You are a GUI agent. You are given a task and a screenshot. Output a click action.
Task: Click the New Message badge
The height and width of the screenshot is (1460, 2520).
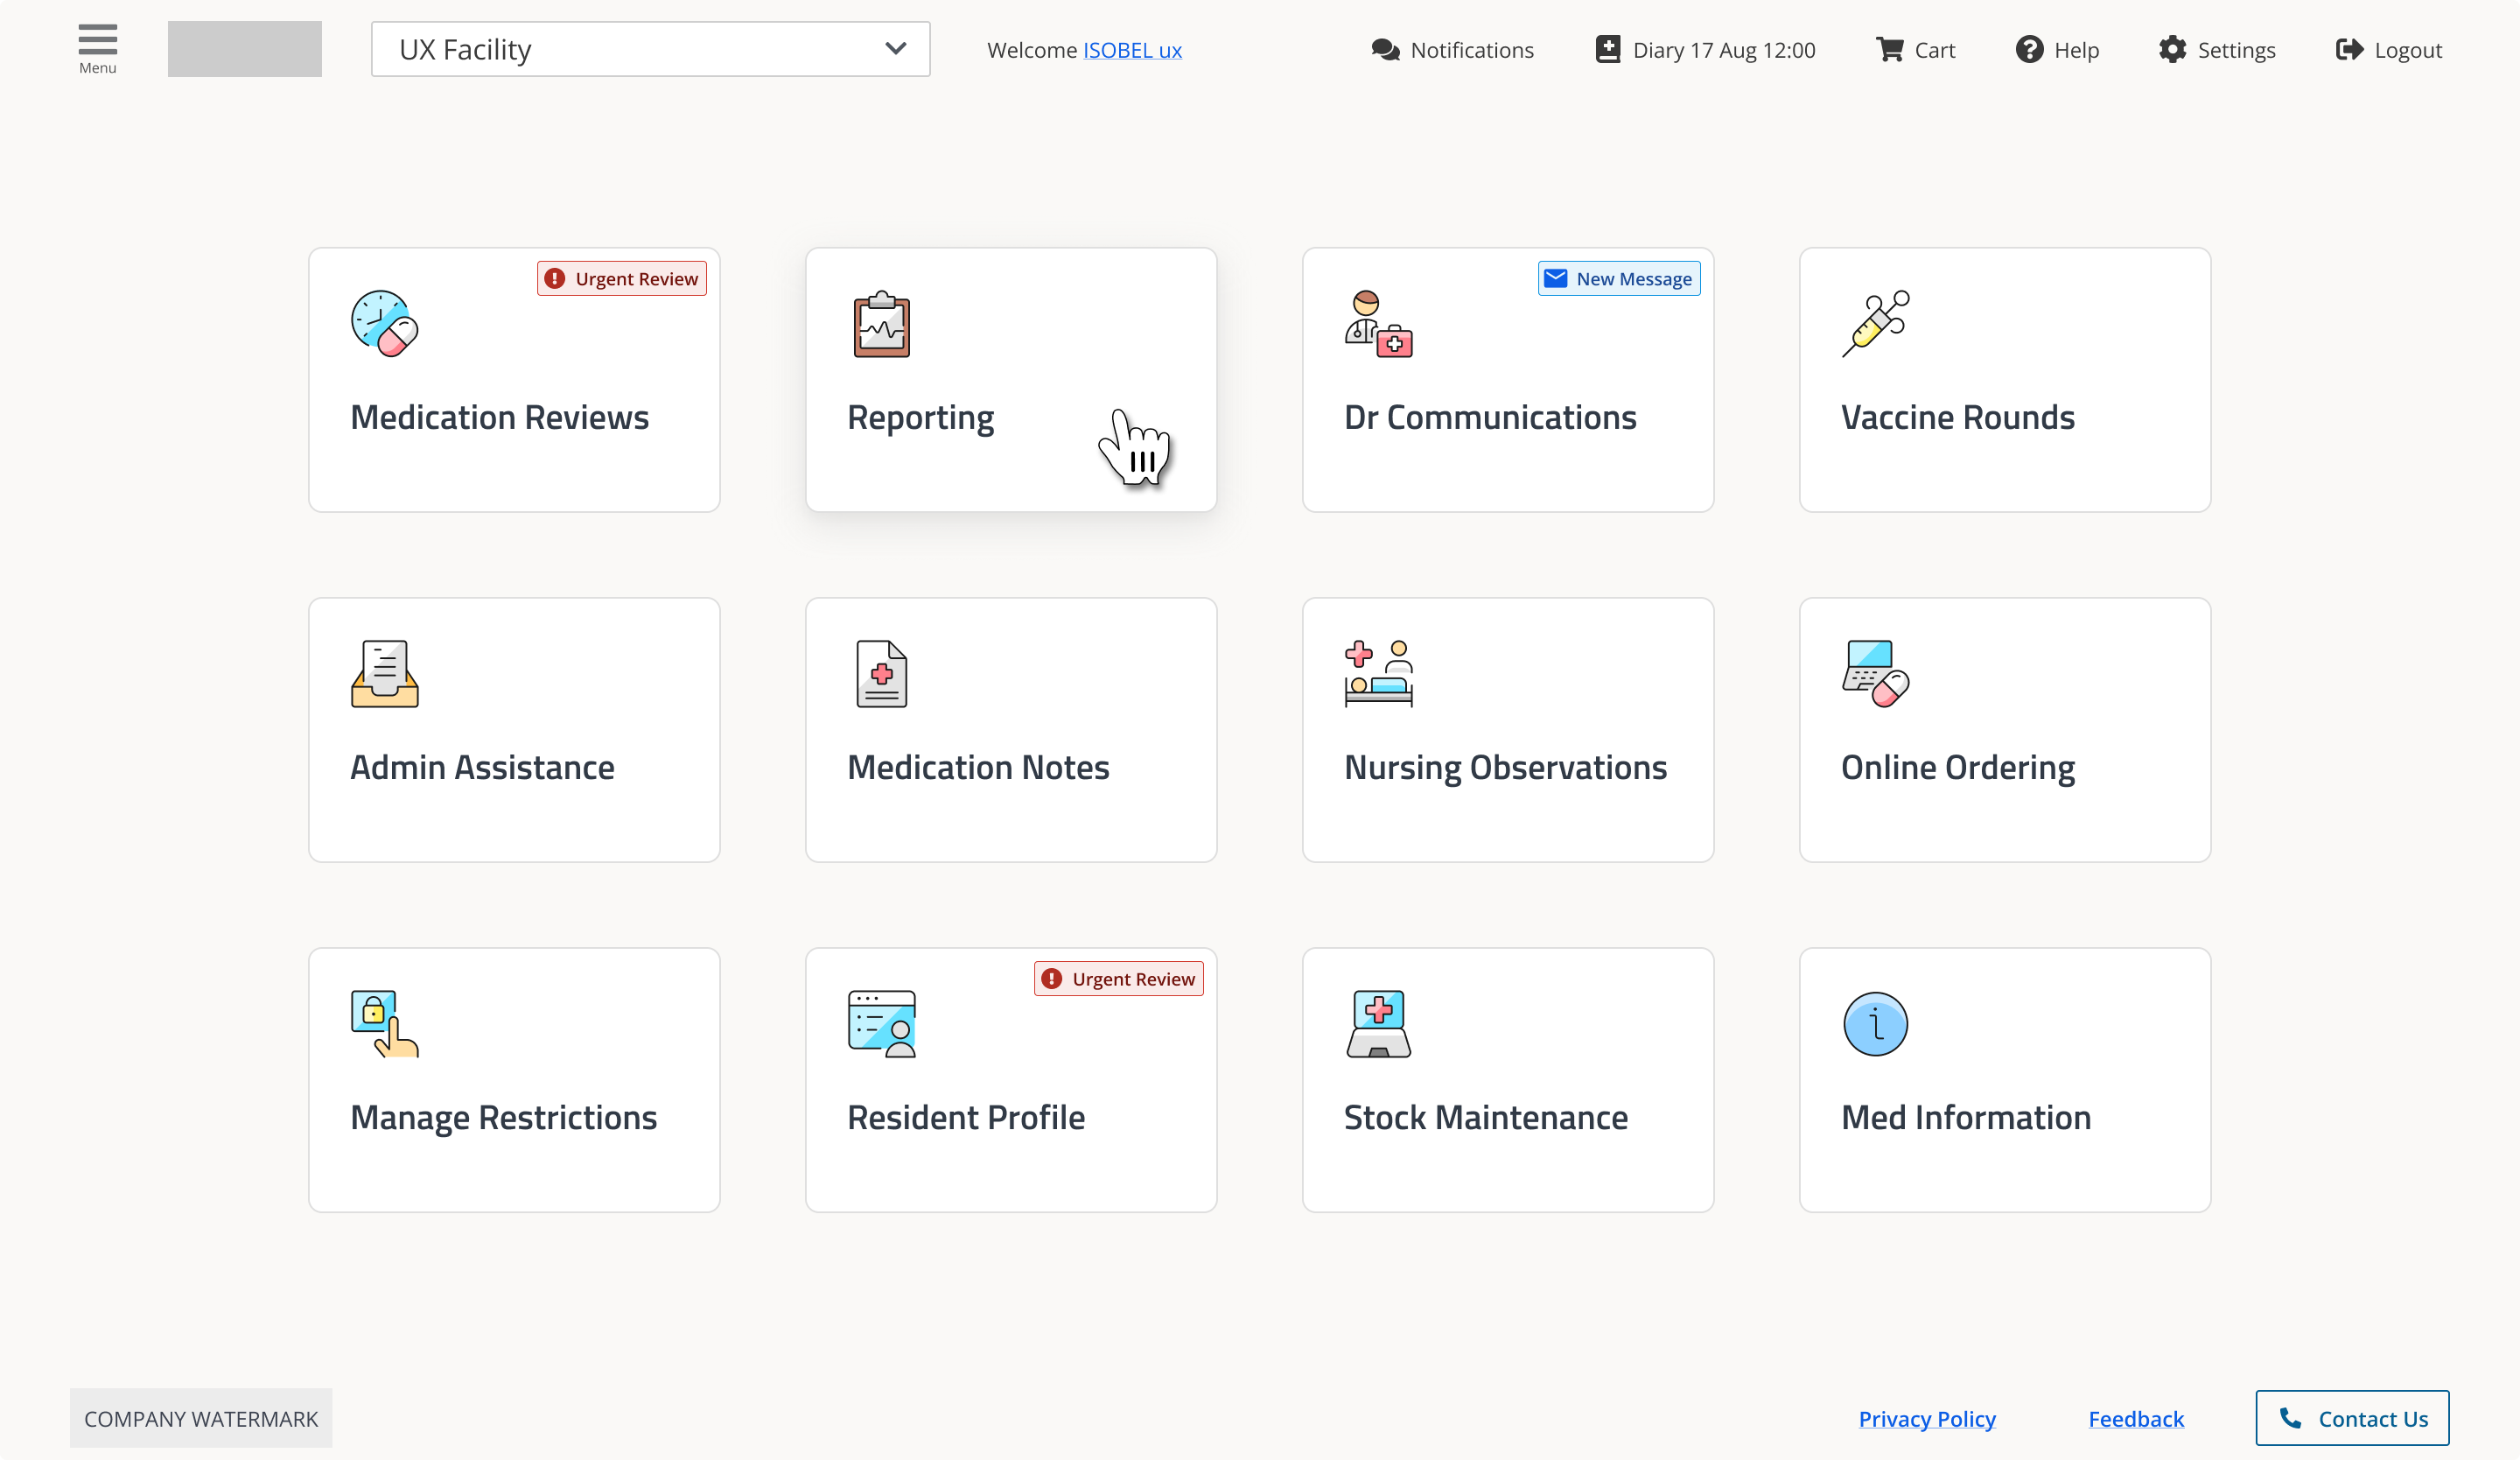[x=1618, y=279]
